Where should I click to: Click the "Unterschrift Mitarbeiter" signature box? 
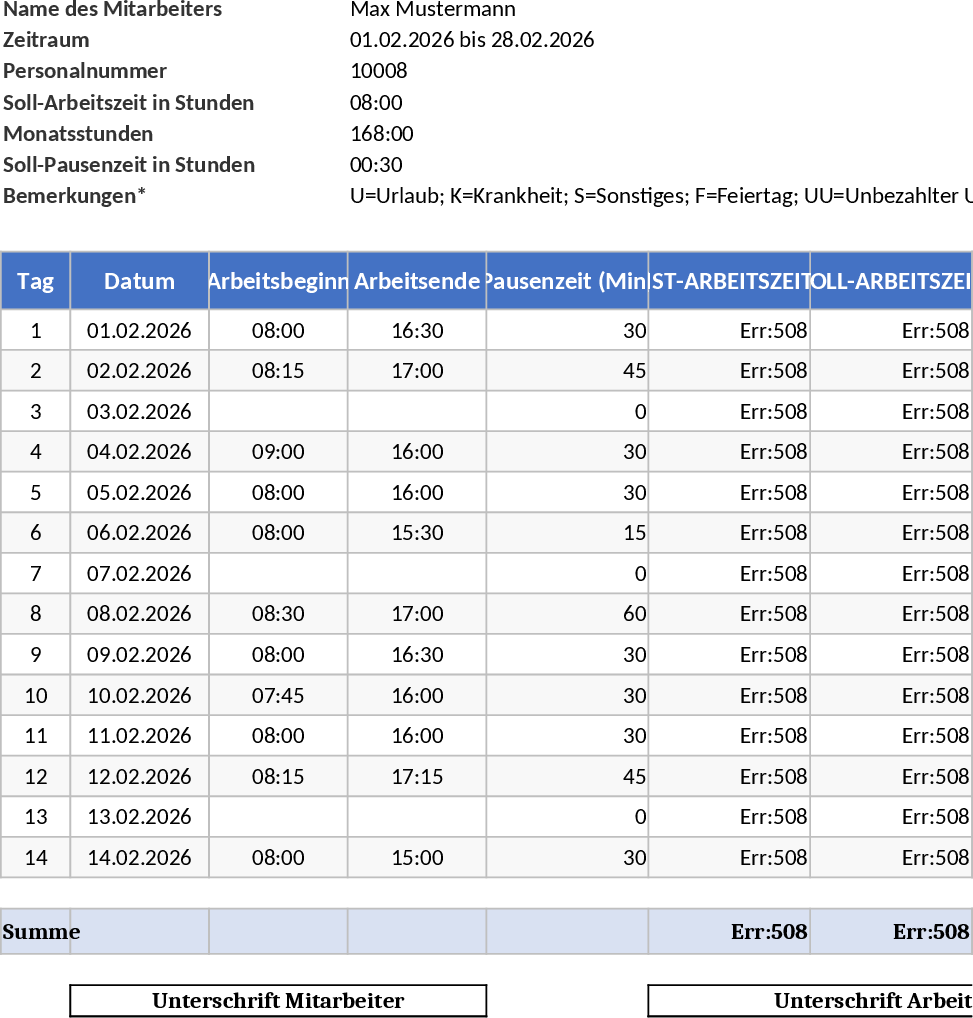[x=278, y=1000]
